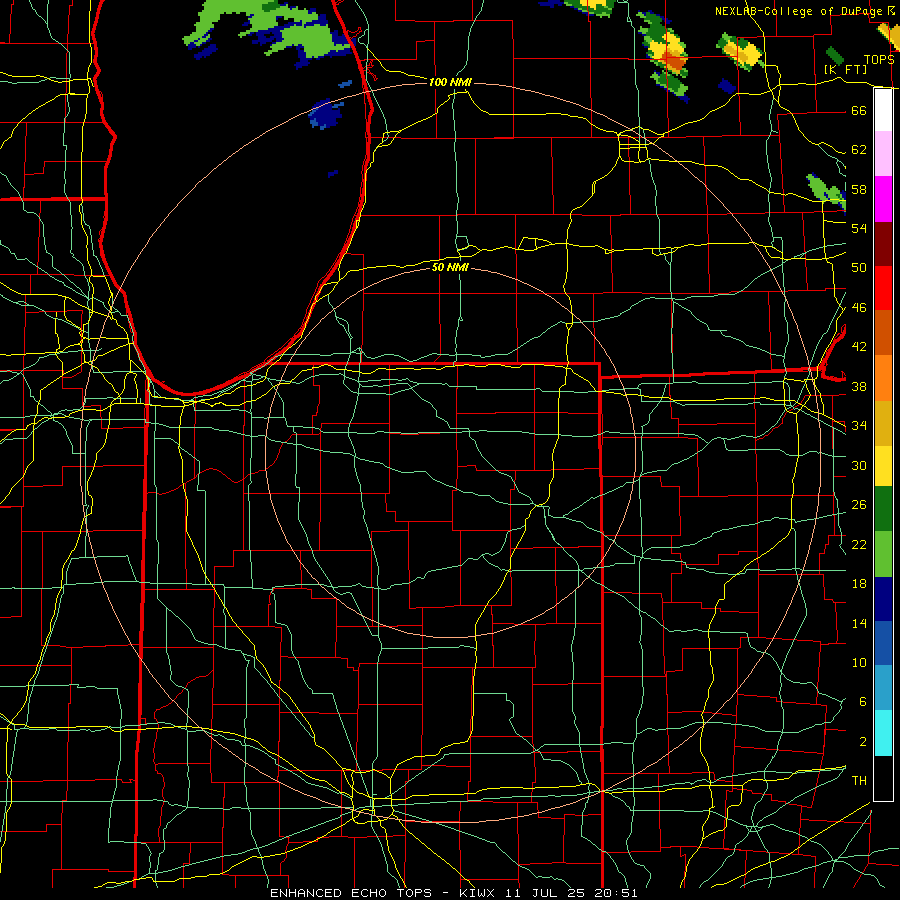Select the '22' legend value
900x900 pixels.
859,544
